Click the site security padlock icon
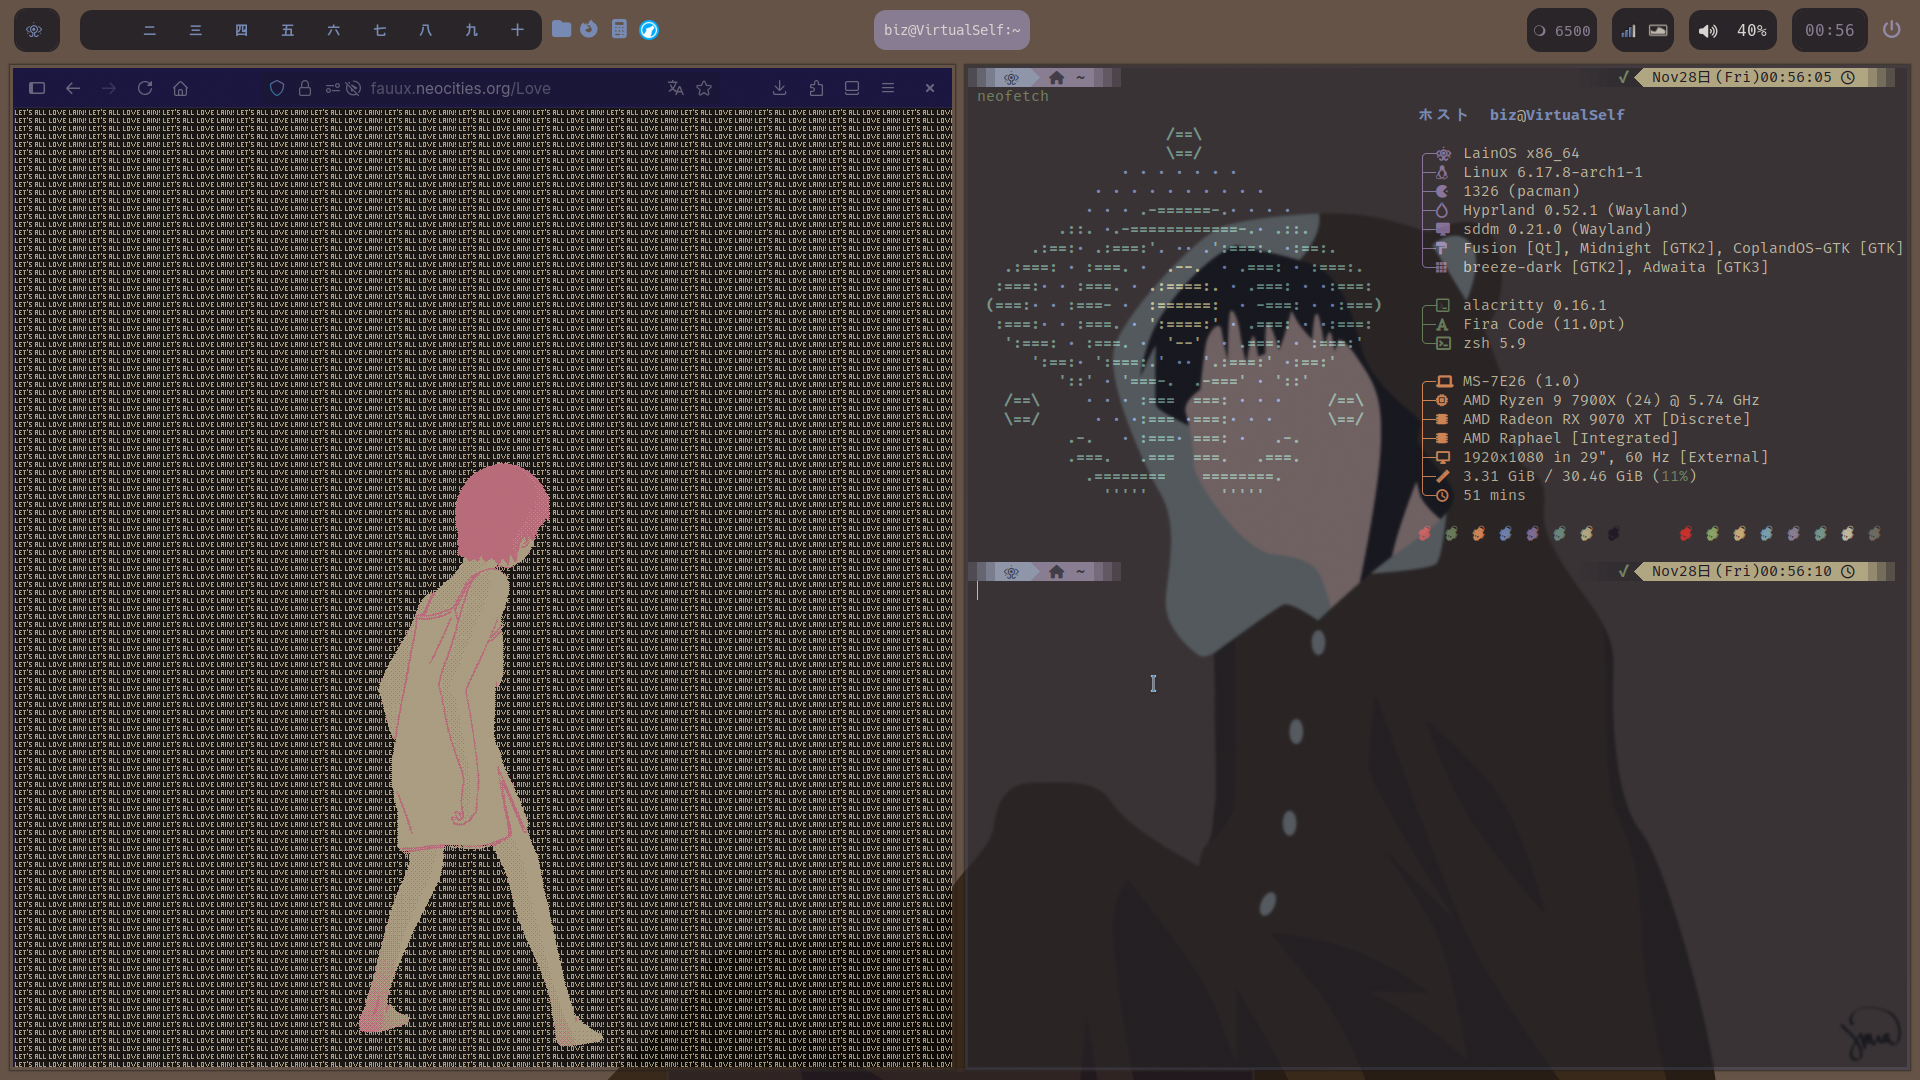 [305, 88]
